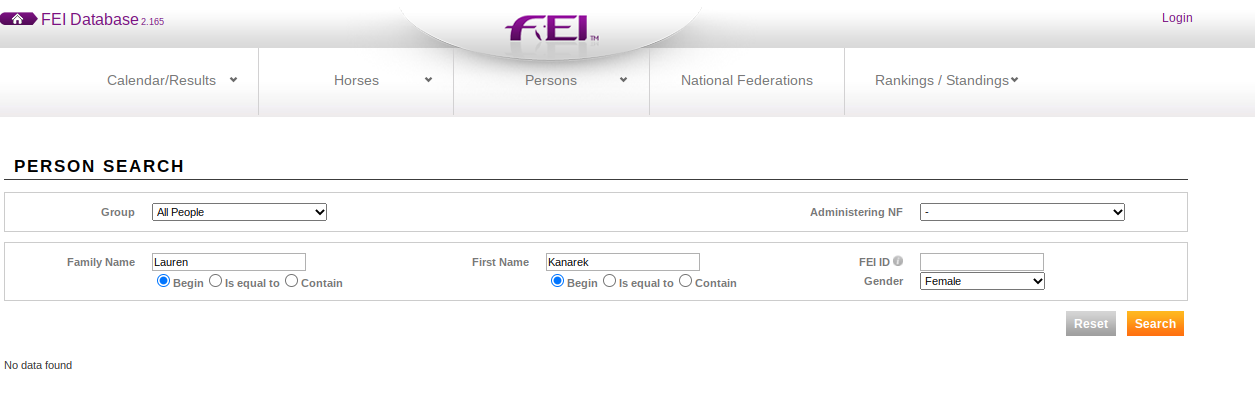Click the Calendar/Results chevron arrow
The height and width of the screenshot is (412, 1255).
tap(233, 80)
